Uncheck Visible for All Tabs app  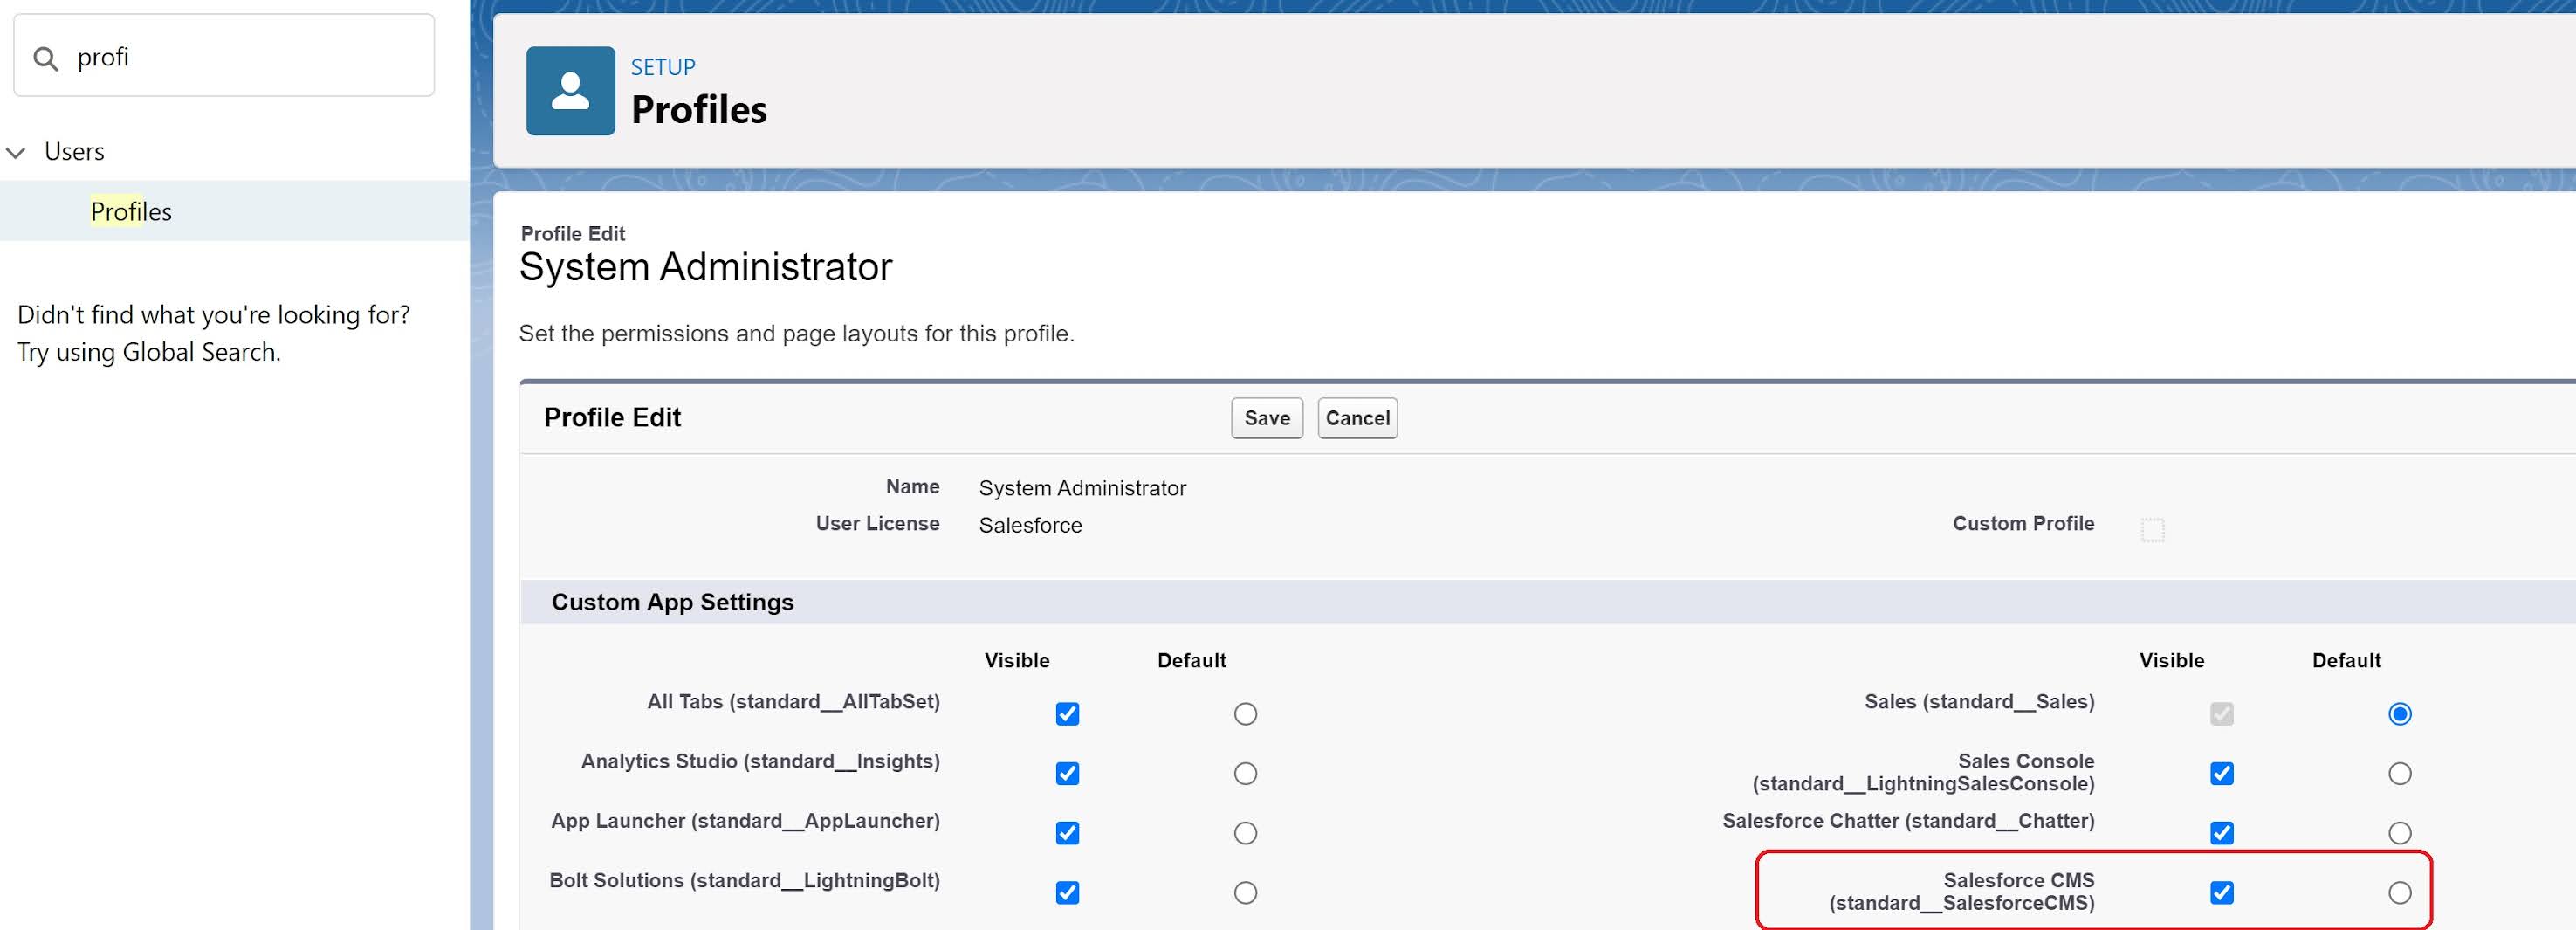click(1067, 713)
